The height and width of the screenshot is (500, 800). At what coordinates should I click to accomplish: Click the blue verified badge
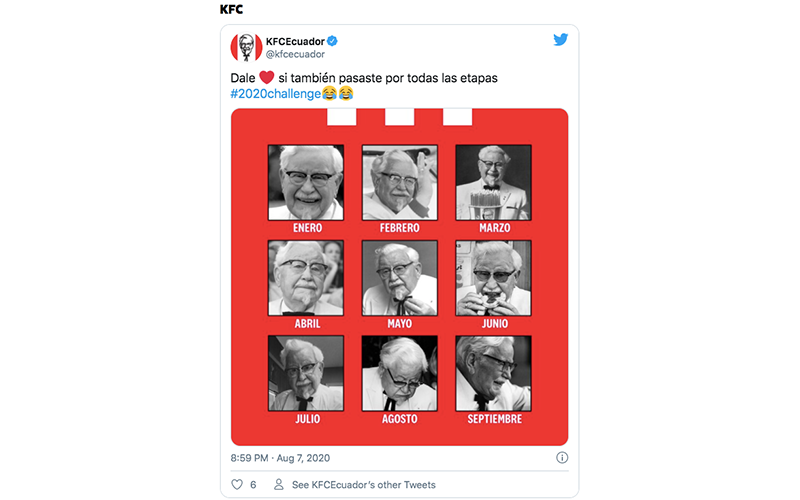point(332,41)
